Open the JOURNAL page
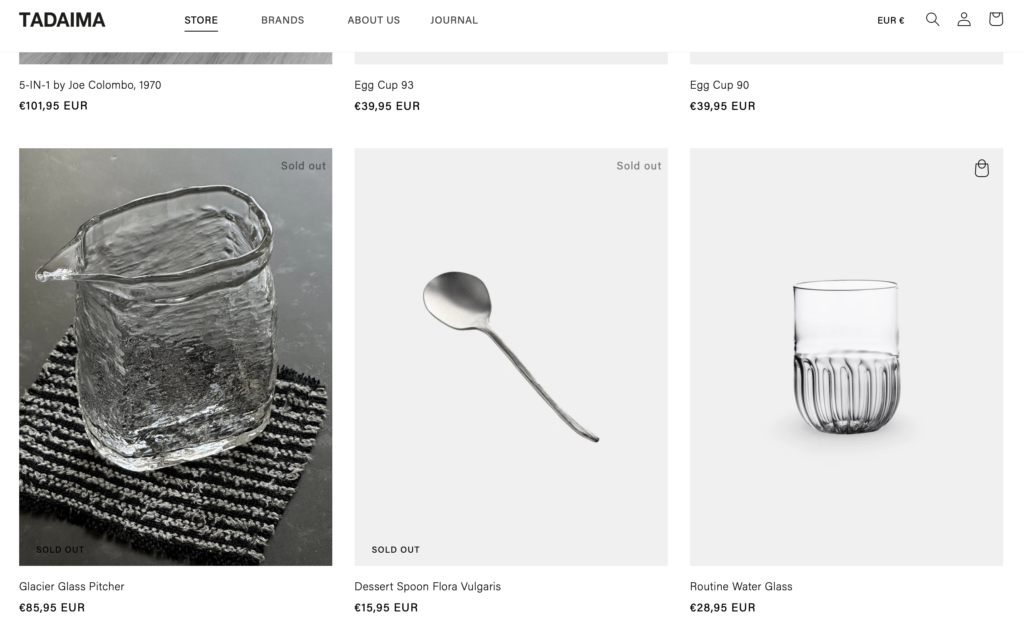This screenshot has height=633, width=1024. pyautogui.click(x=454, y=20)
